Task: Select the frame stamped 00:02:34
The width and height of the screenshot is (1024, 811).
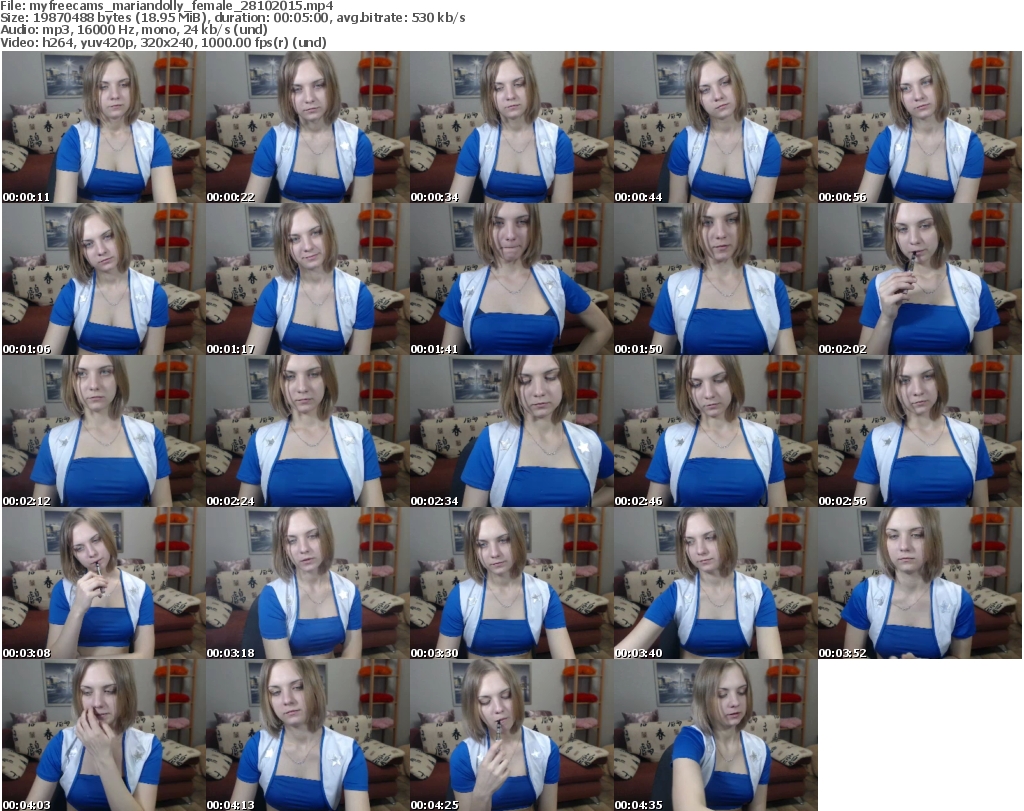Action: (x=511, y=431)
